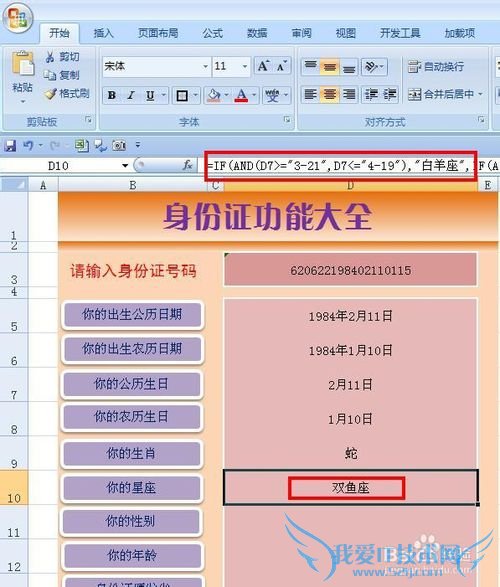The width and height of the screenshot is (500, 587).
Task: Toggle italic formatting
Action: coord(131,95)
